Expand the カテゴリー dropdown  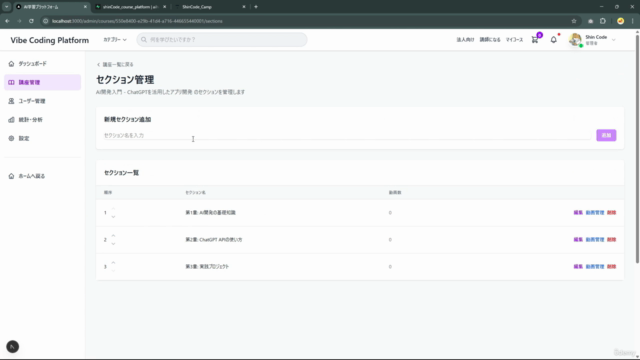115,40
